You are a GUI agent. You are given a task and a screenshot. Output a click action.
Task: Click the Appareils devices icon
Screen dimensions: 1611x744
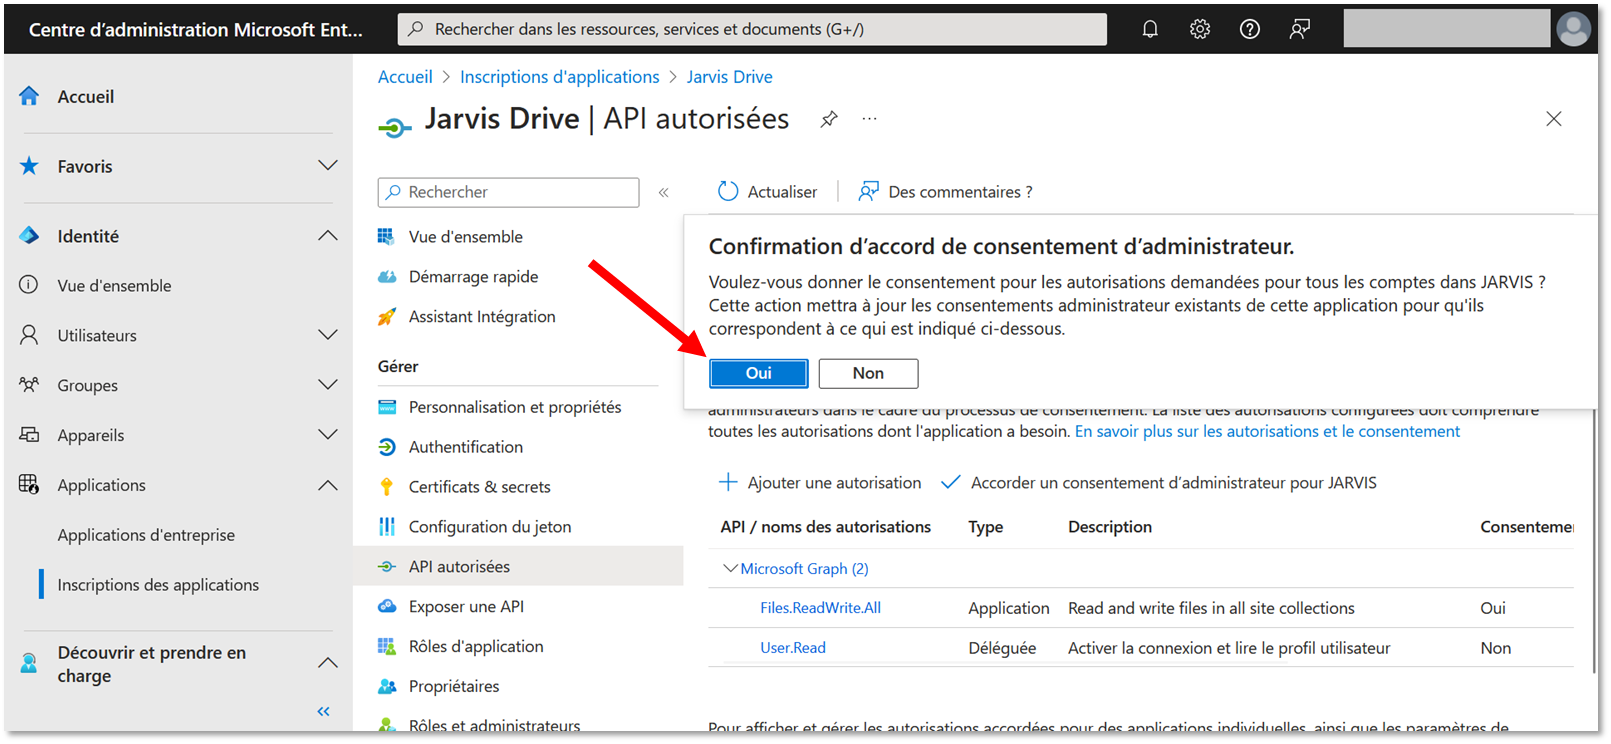pos(29,435)
